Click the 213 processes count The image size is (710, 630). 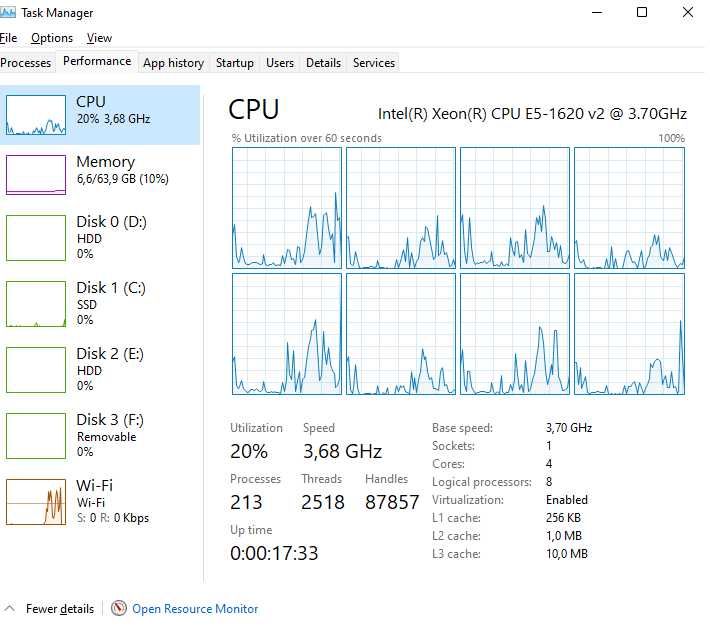(246, 502)
